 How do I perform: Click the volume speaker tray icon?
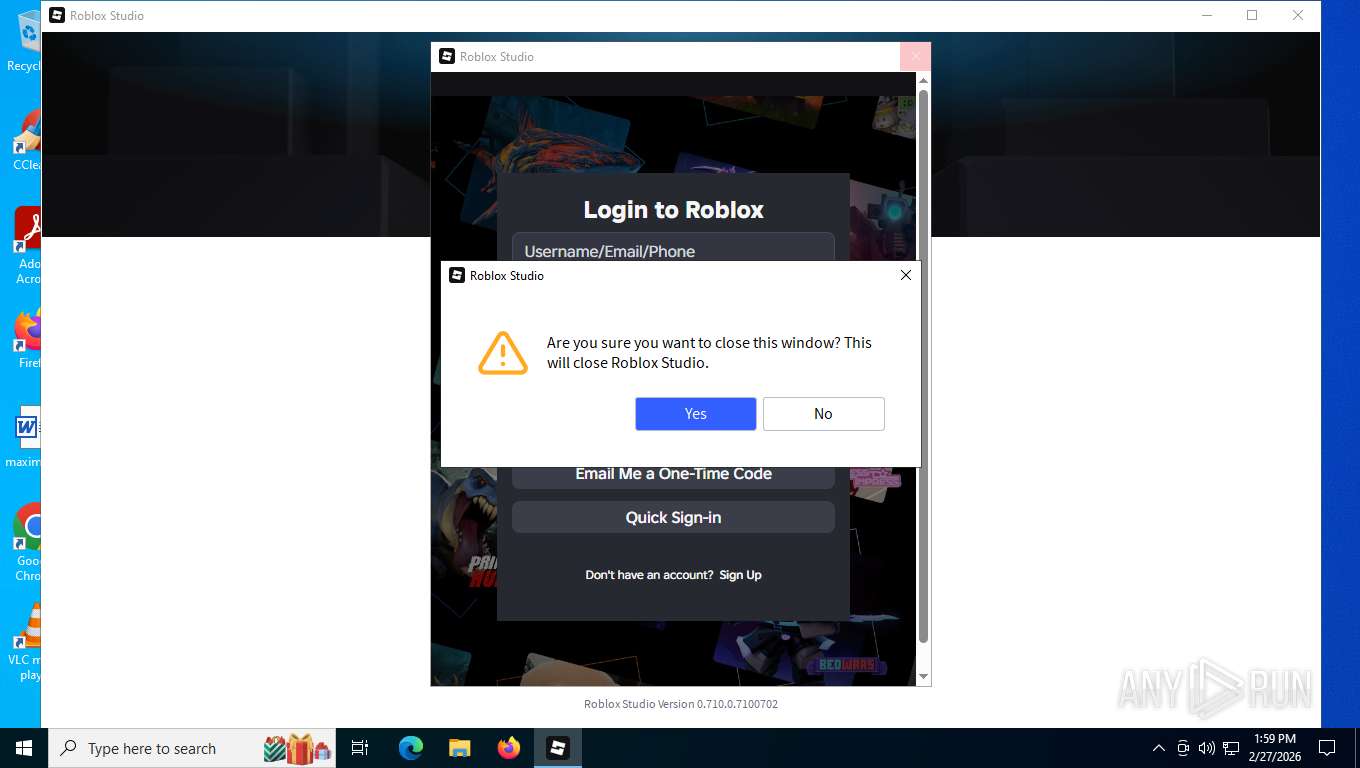click(x=1207, y=748)
